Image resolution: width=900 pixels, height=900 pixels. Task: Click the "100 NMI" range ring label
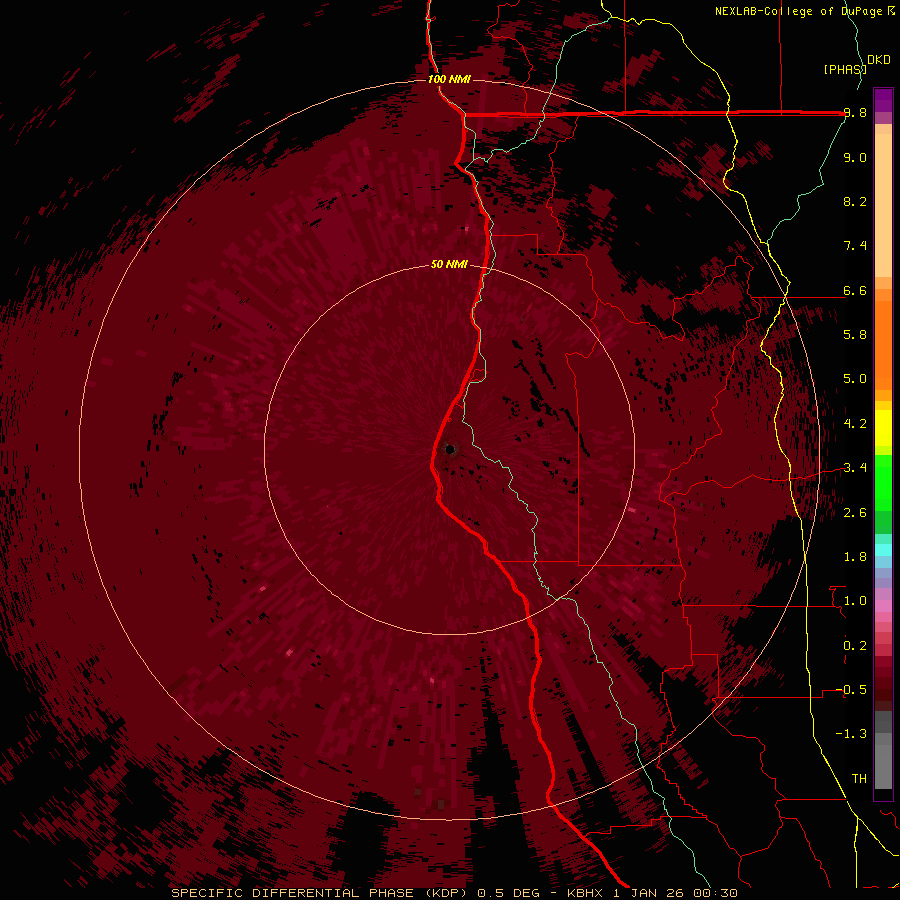449,79
